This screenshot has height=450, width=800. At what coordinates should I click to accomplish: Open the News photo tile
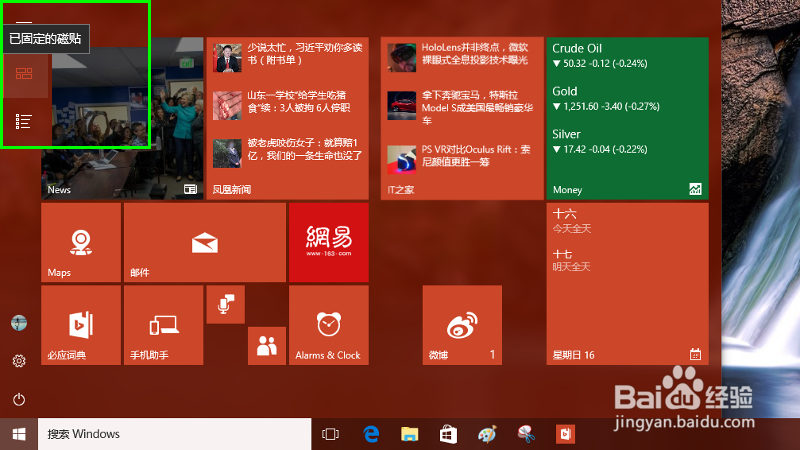(x=122, y=118)
